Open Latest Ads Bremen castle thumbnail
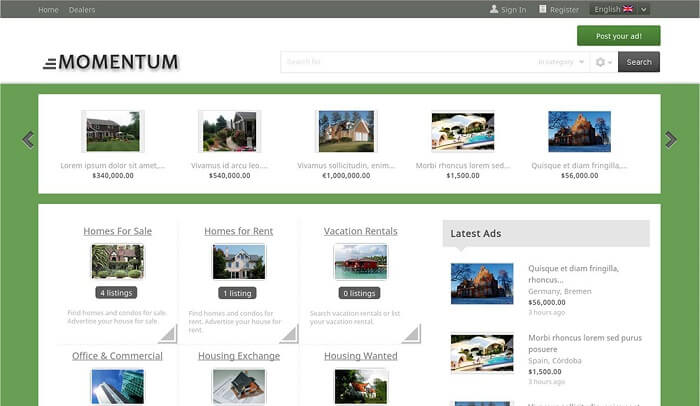Image resolution: width=700 pixels, height=406 pixels. coord(482,284)
